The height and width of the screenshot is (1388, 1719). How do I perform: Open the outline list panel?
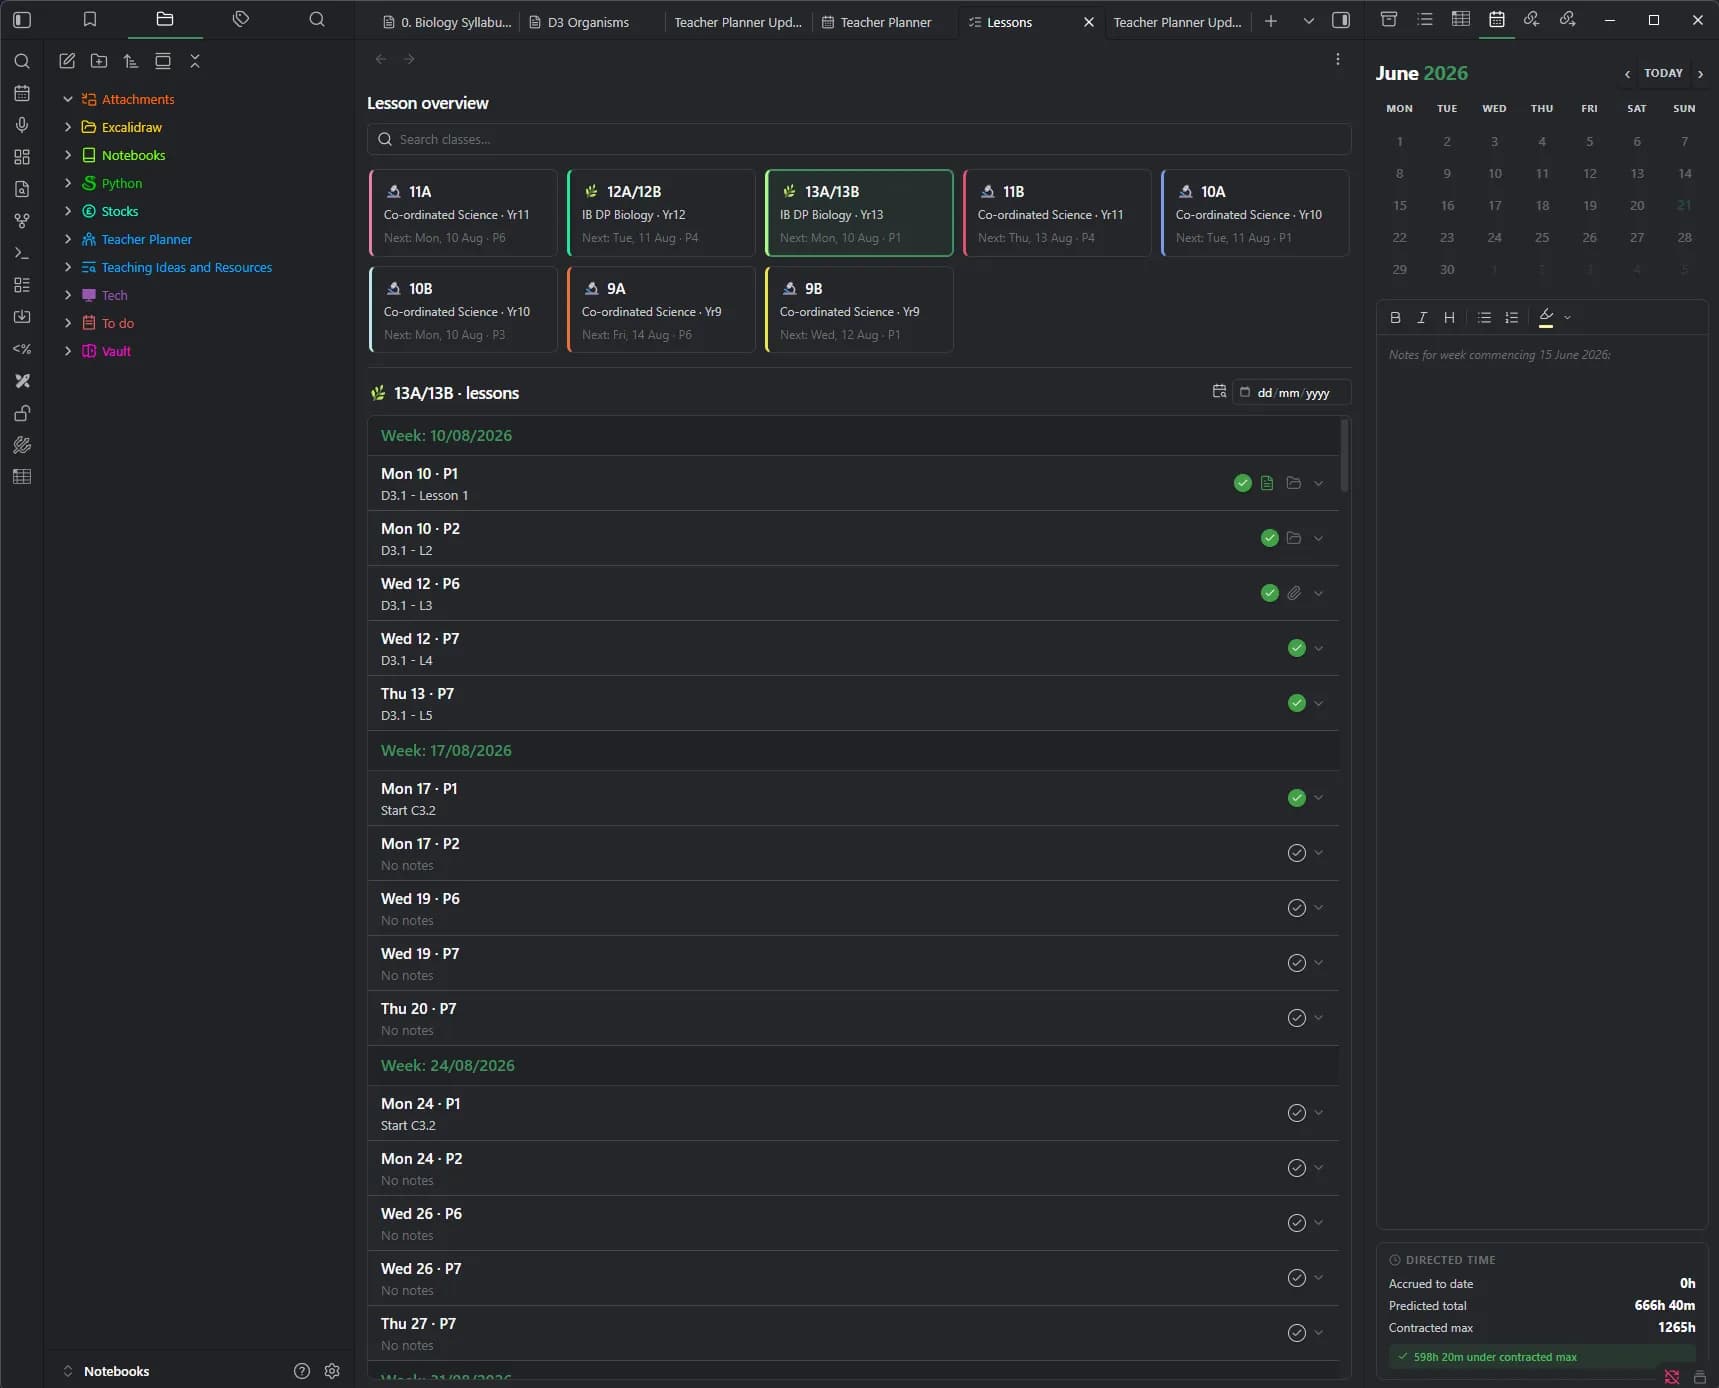pos(1425,19)
